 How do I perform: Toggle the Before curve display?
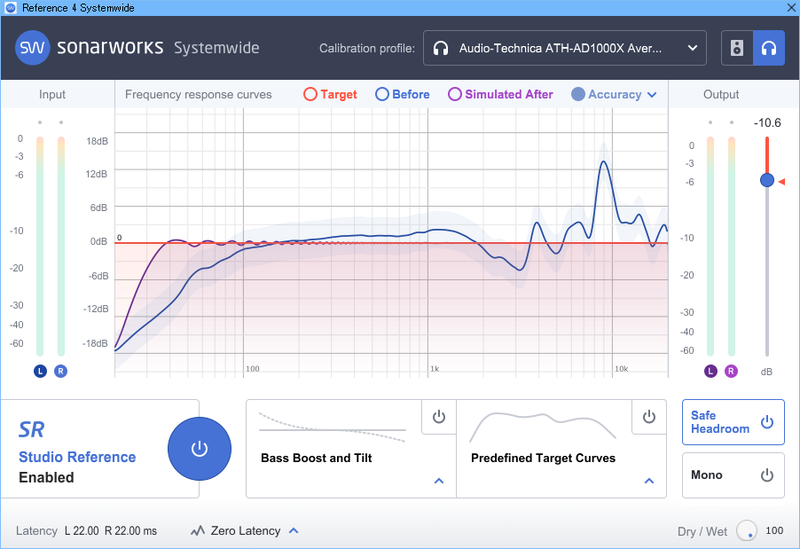click(403, 94)
